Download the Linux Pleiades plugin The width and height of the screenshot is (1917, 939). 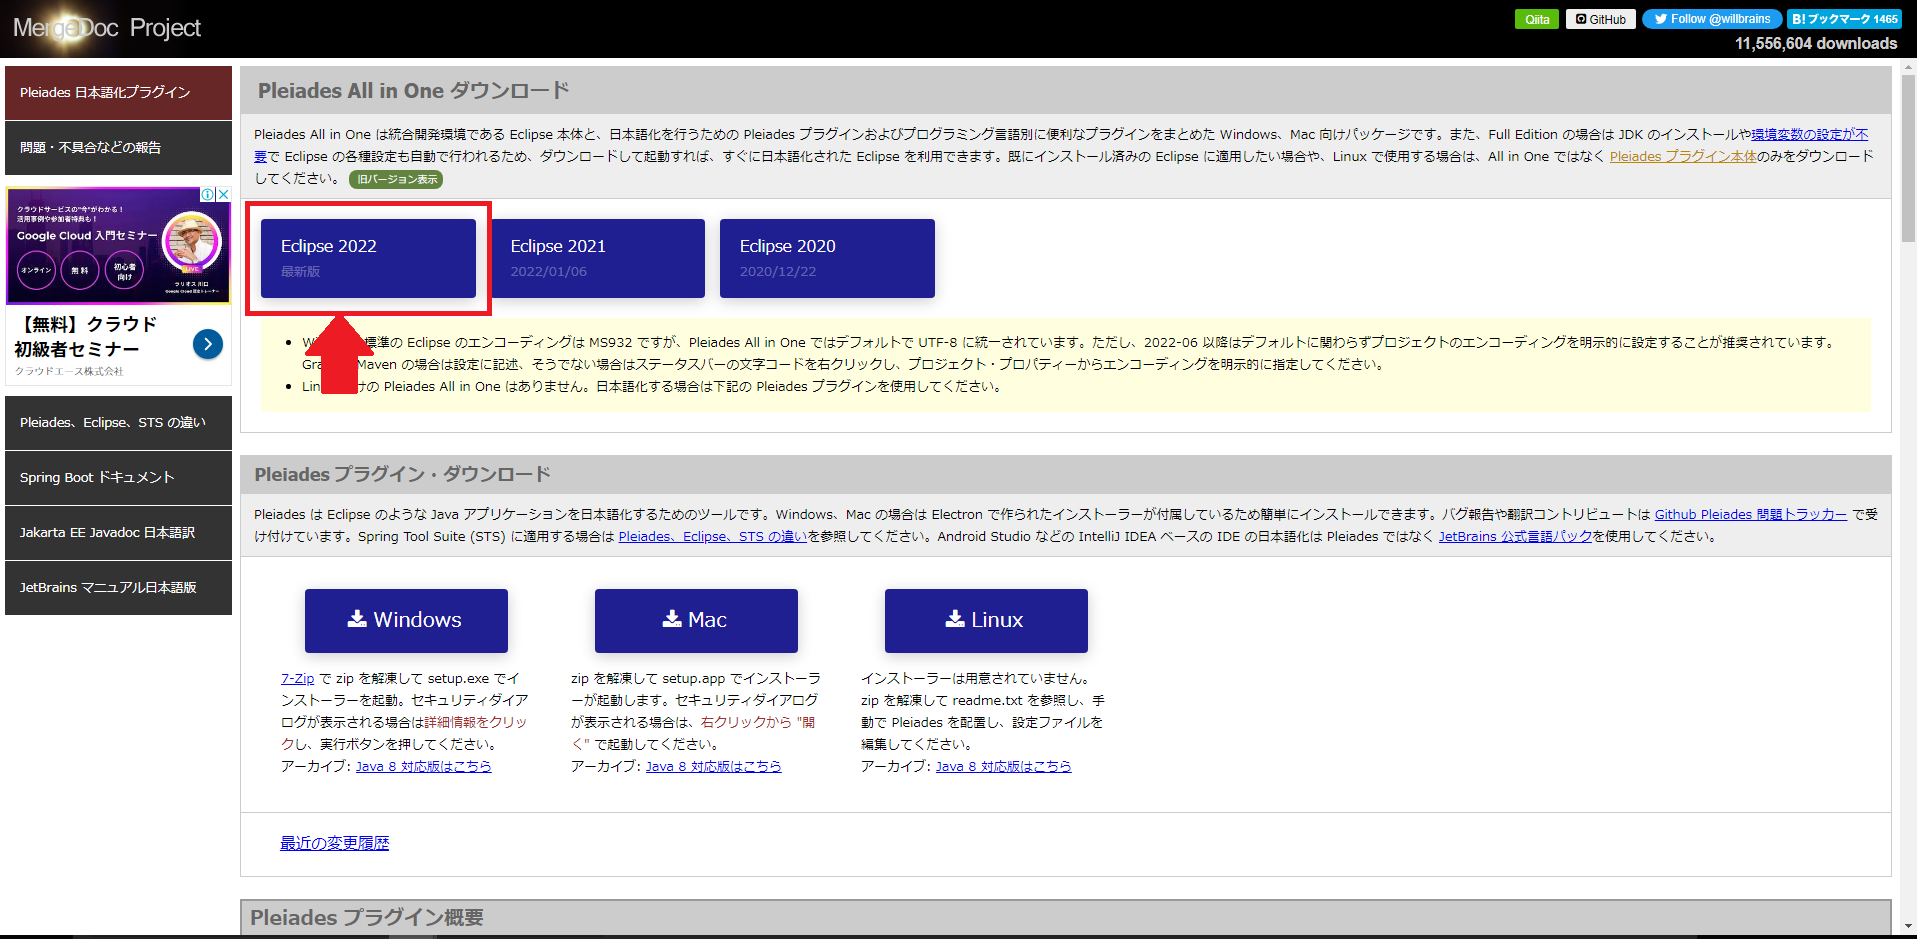coord(986,620)
